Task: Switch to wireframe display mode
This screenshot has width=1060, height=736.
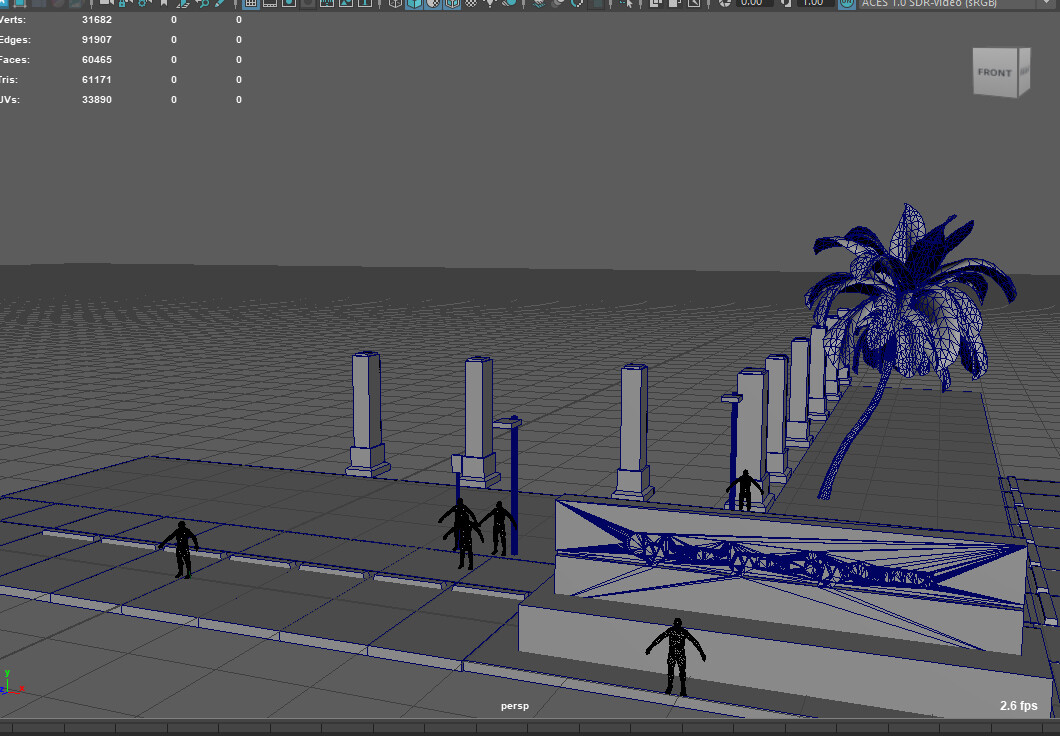Action: 395,3
